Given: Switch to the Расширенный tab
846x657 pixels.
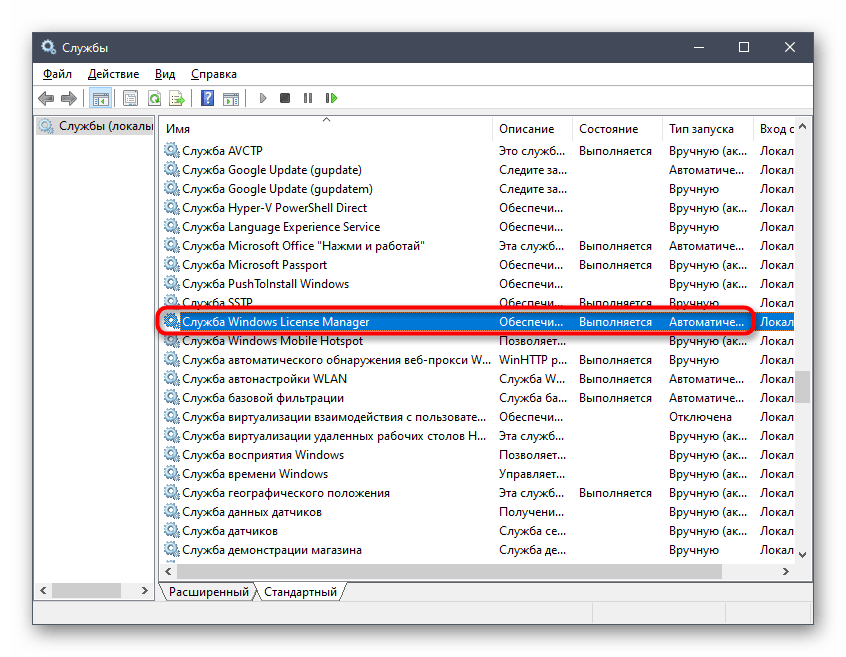Looking at the screenshot, I should coord(208,592).
